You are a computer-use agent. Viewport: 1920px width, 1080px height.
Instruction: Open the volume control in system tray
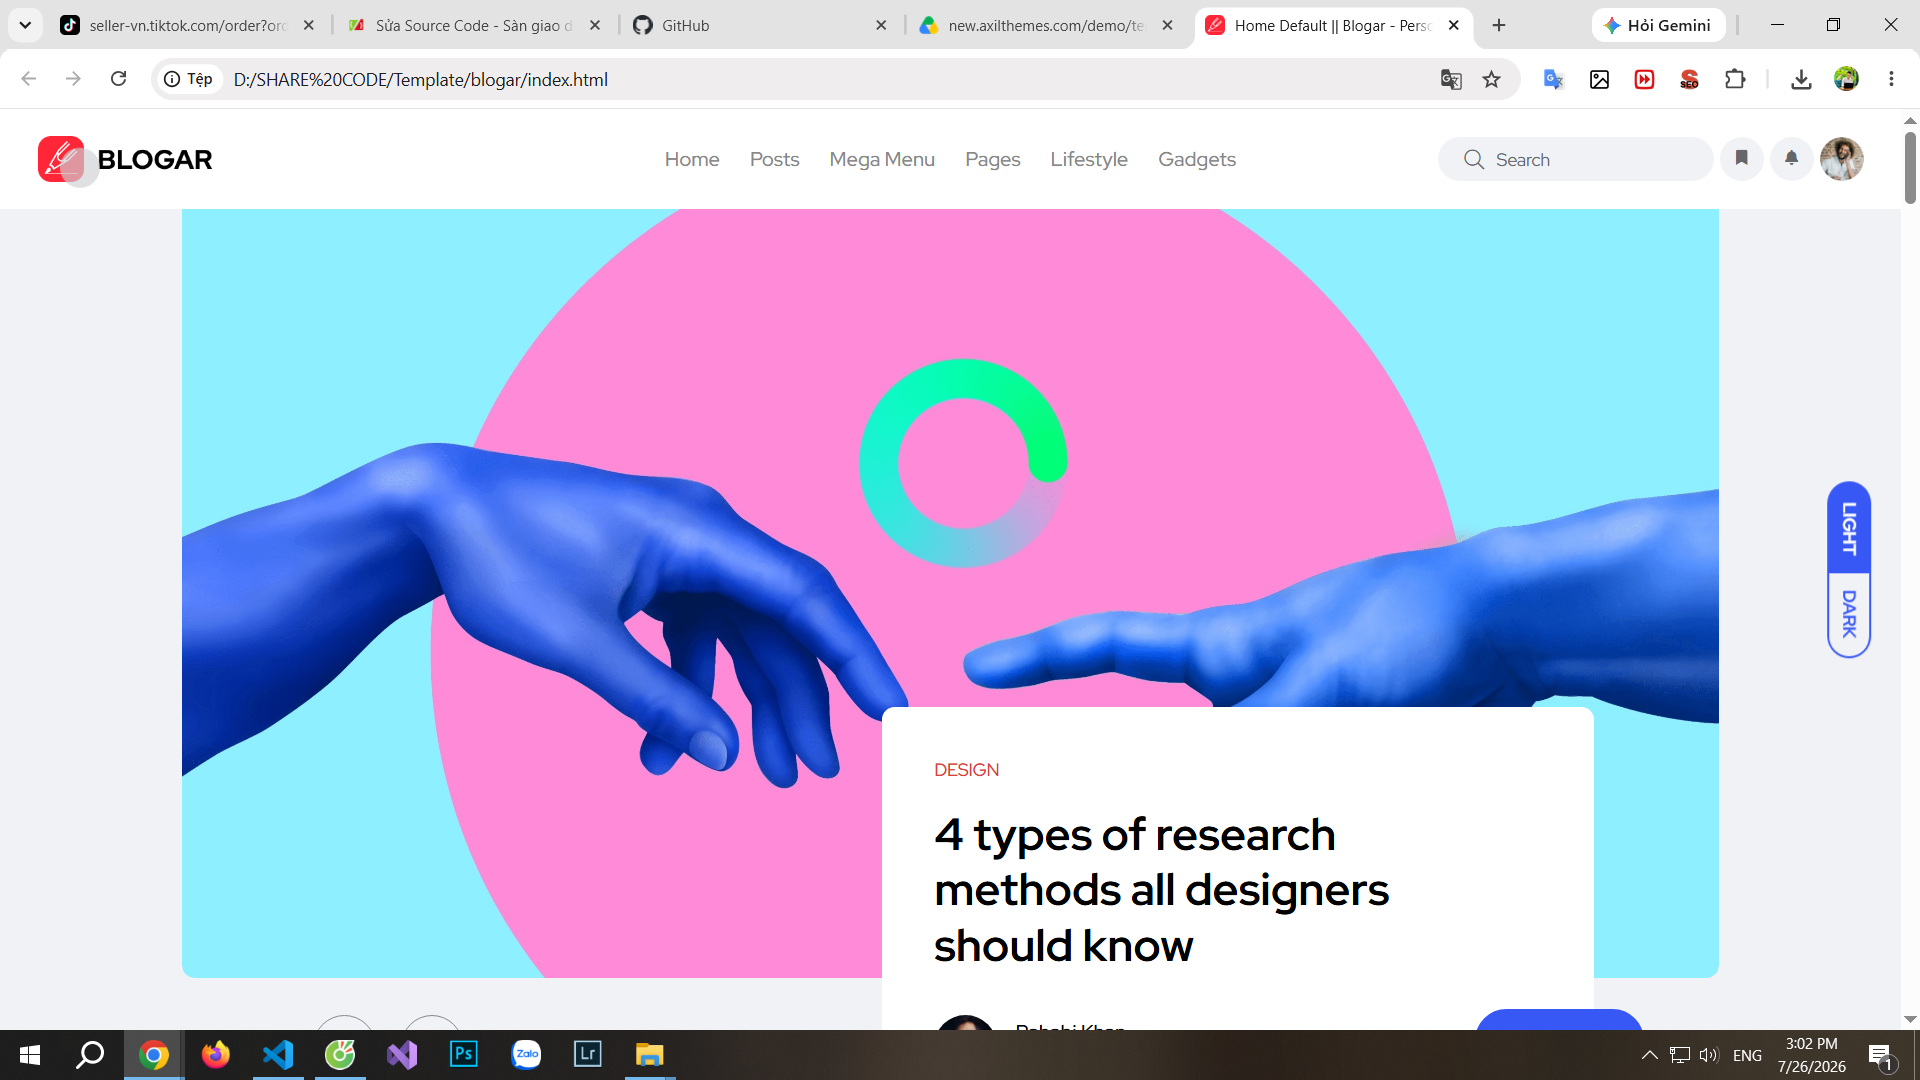pyautogui.click(x=1708, y=1055)
